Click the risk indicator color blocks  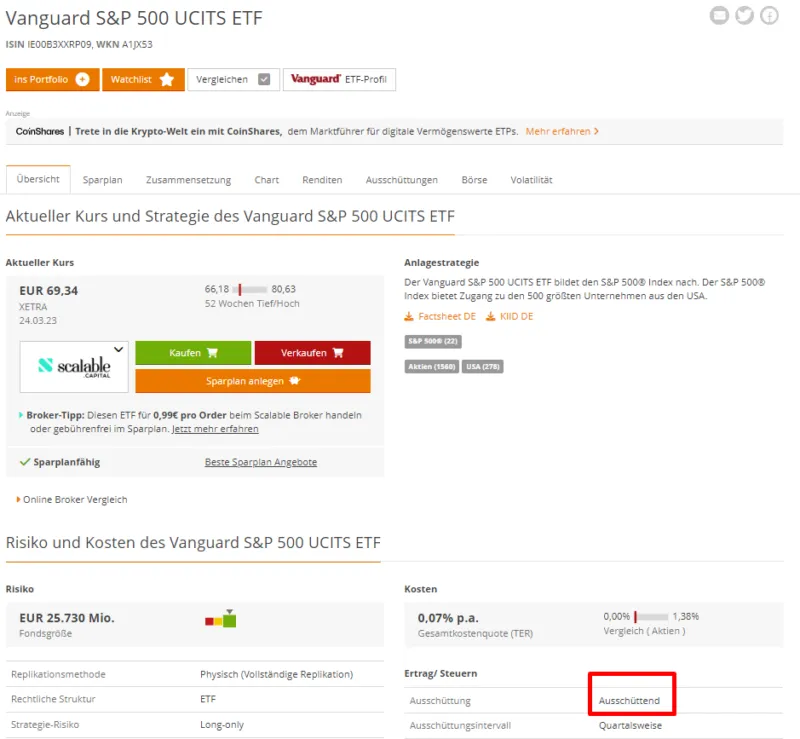click(221, 620)
